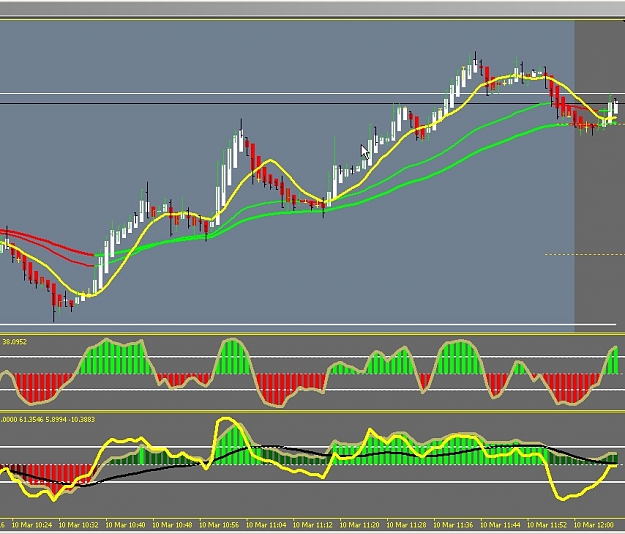Image resolution: width=625 pixels, height=534 pixels.
Task: Click the 61.3546 5.8994 -10.3883 indicator readout
Action: click(x=57, y=420)
